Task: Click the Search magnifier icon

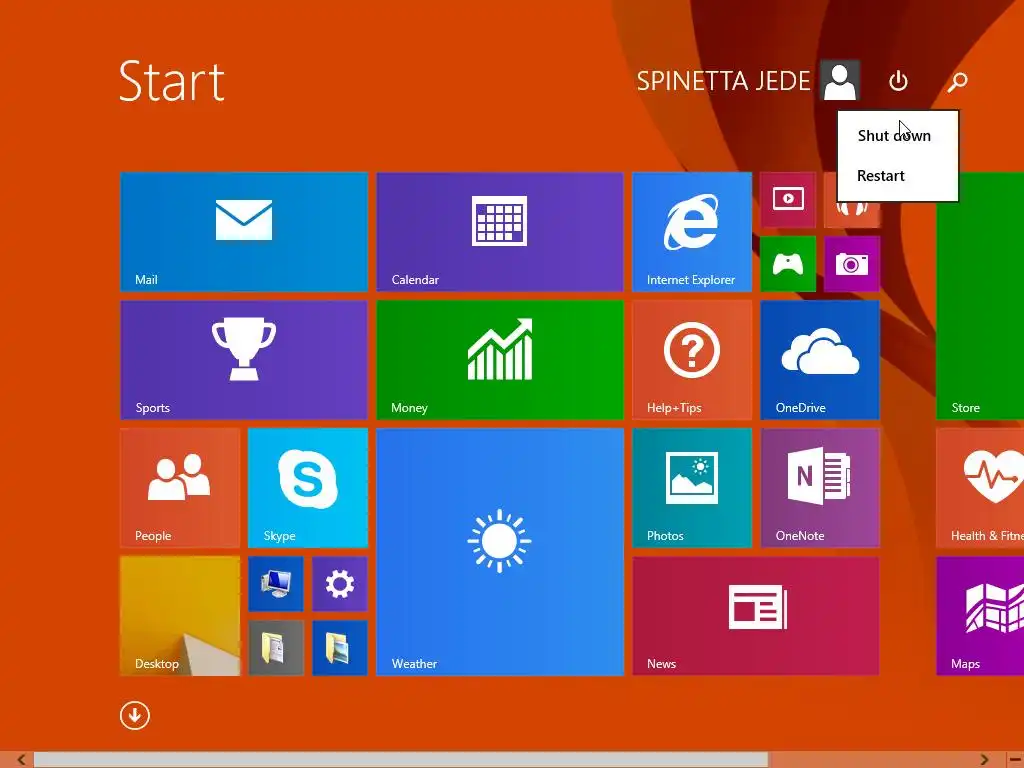Action: click(957, 81)
